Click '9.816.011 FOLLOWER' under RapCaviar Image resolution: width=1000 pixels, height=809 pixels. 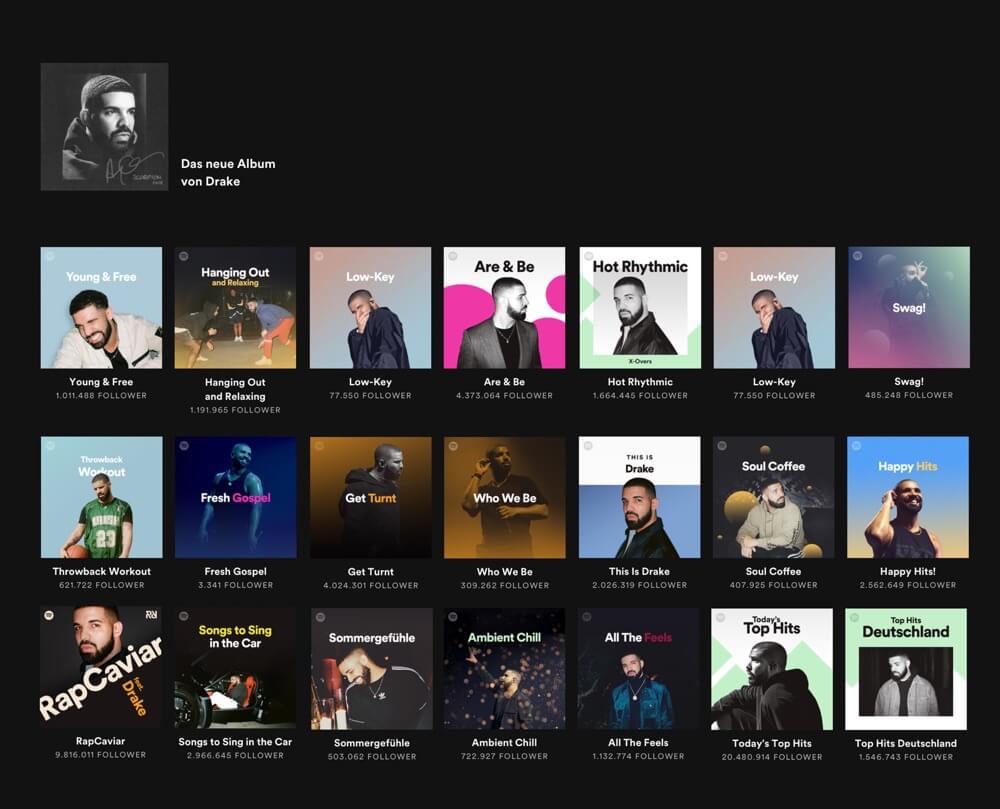coord(101,754)
